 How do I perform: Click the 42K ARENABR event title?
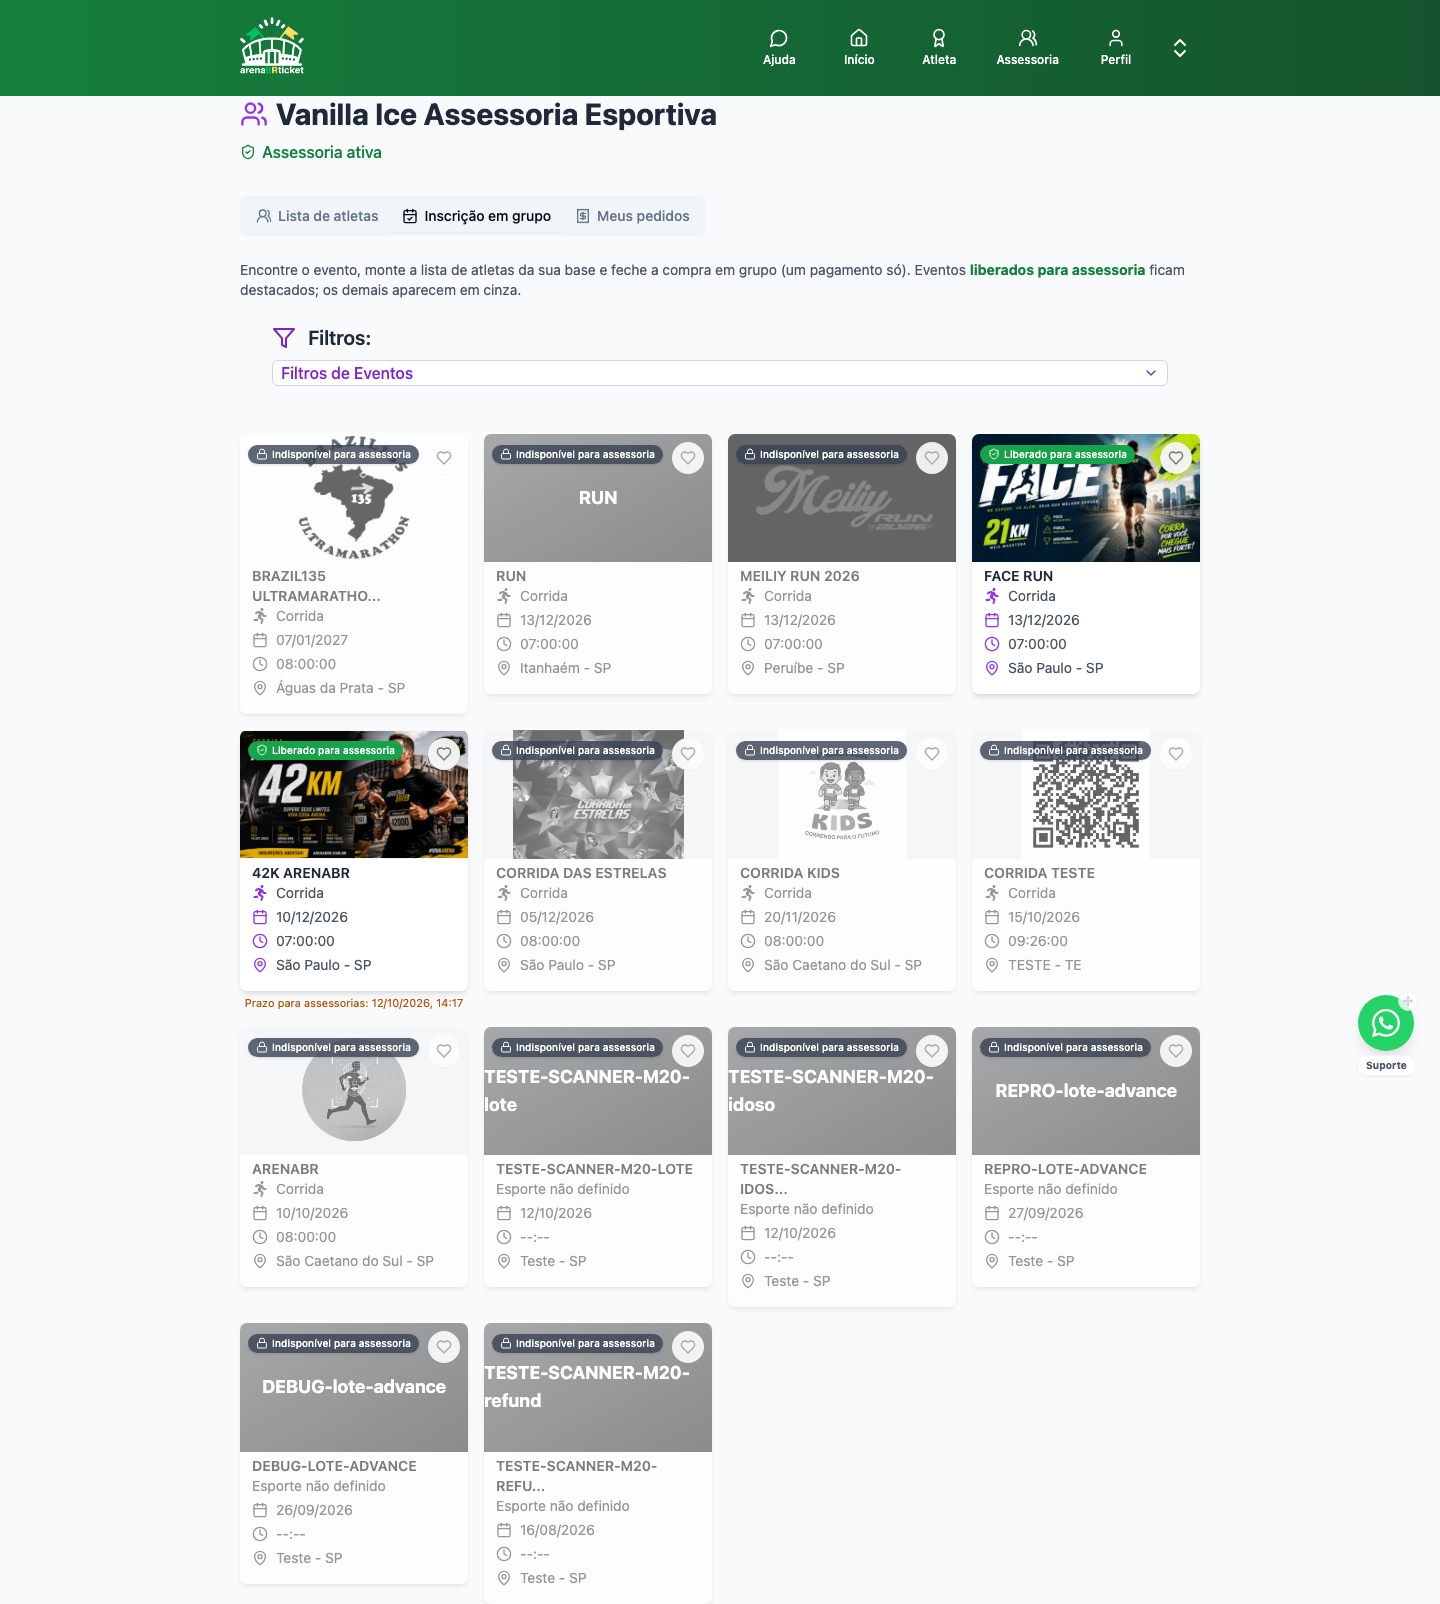301,873
